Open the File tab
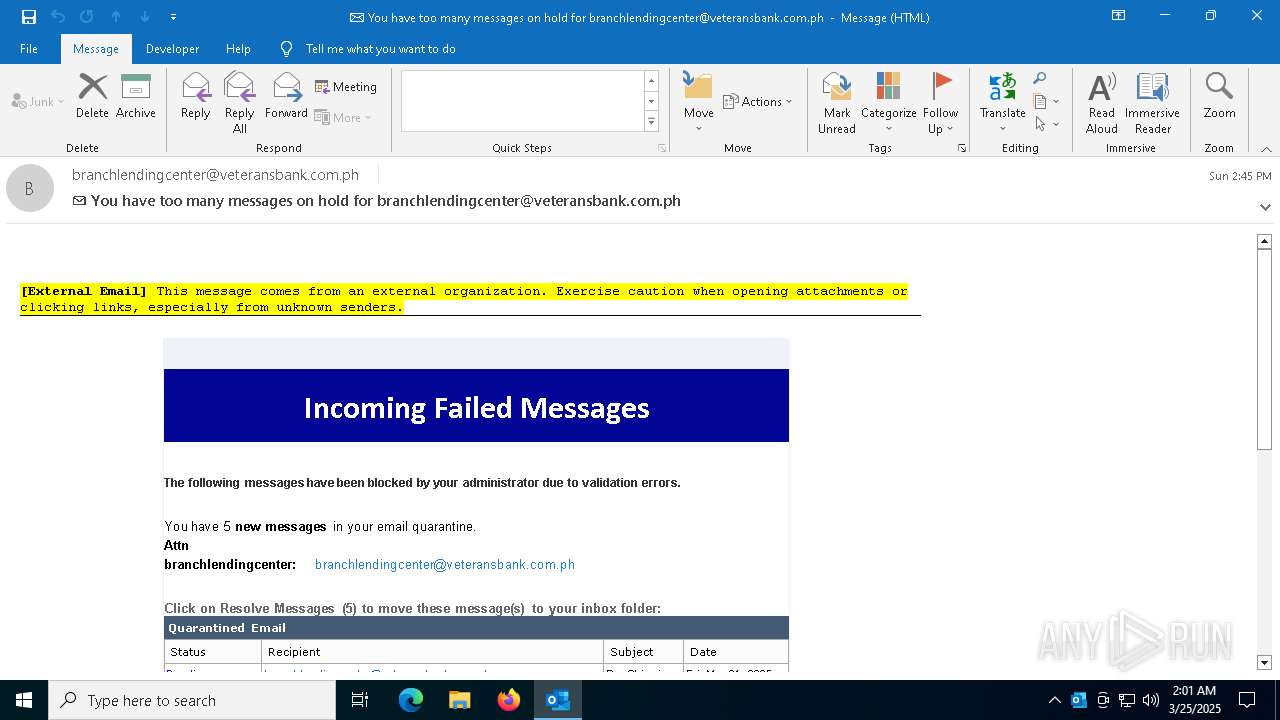1280x720 pixels. [29, 49]
